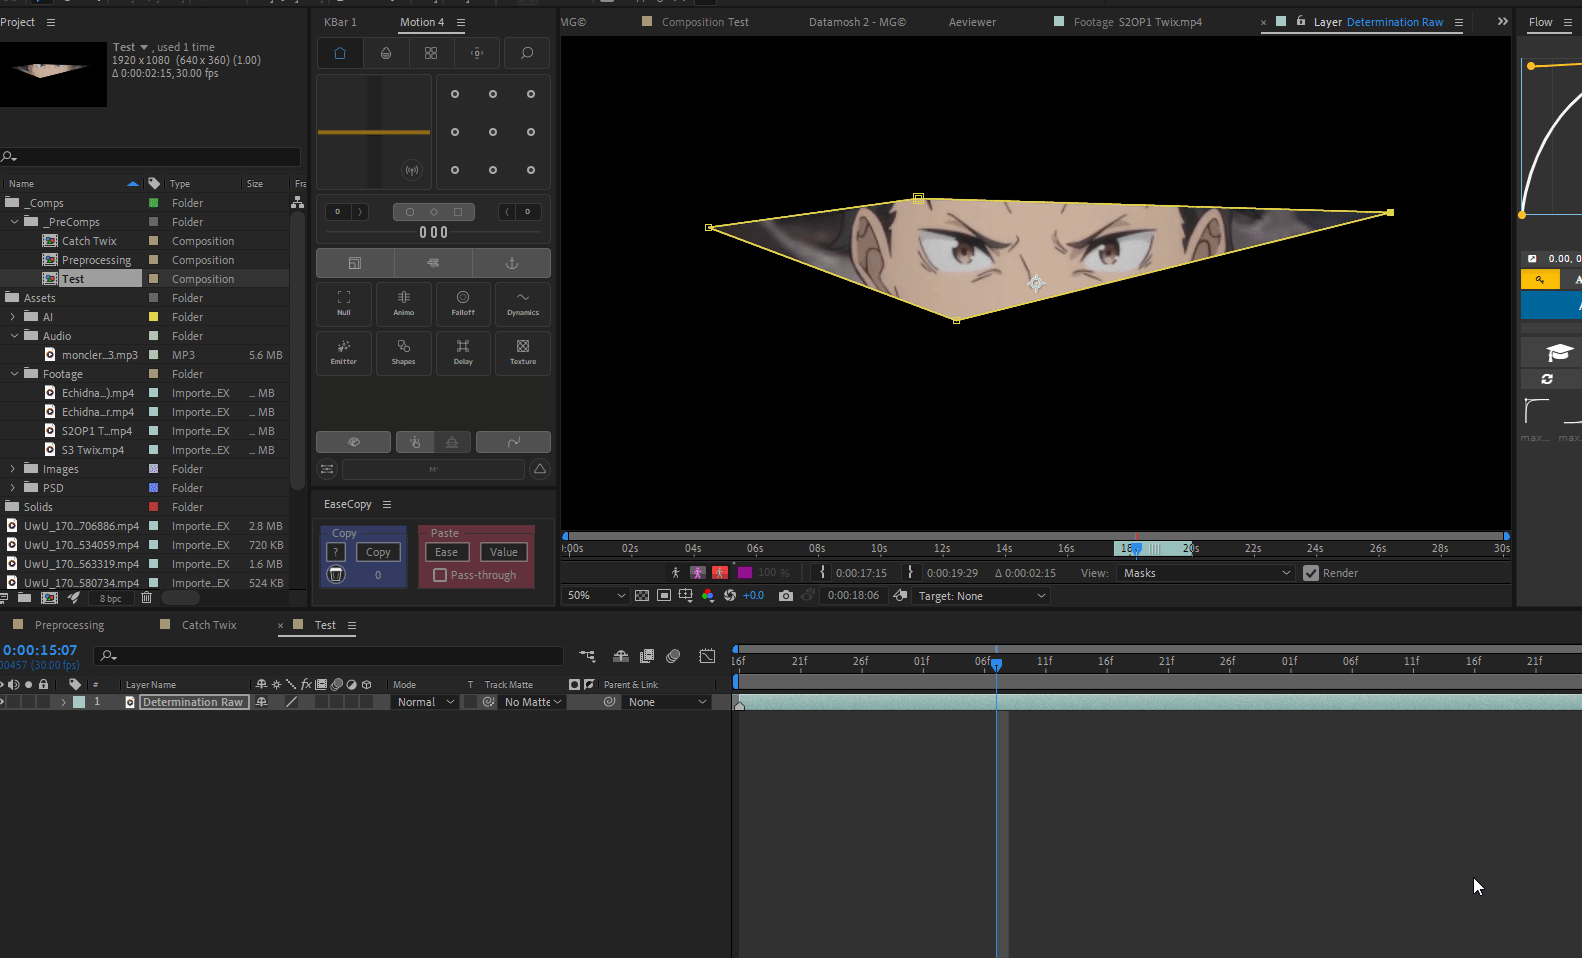Switch to the Catch Twix timeline tab
This screenshot has width=1582, height=958.
tap(209, 625)
